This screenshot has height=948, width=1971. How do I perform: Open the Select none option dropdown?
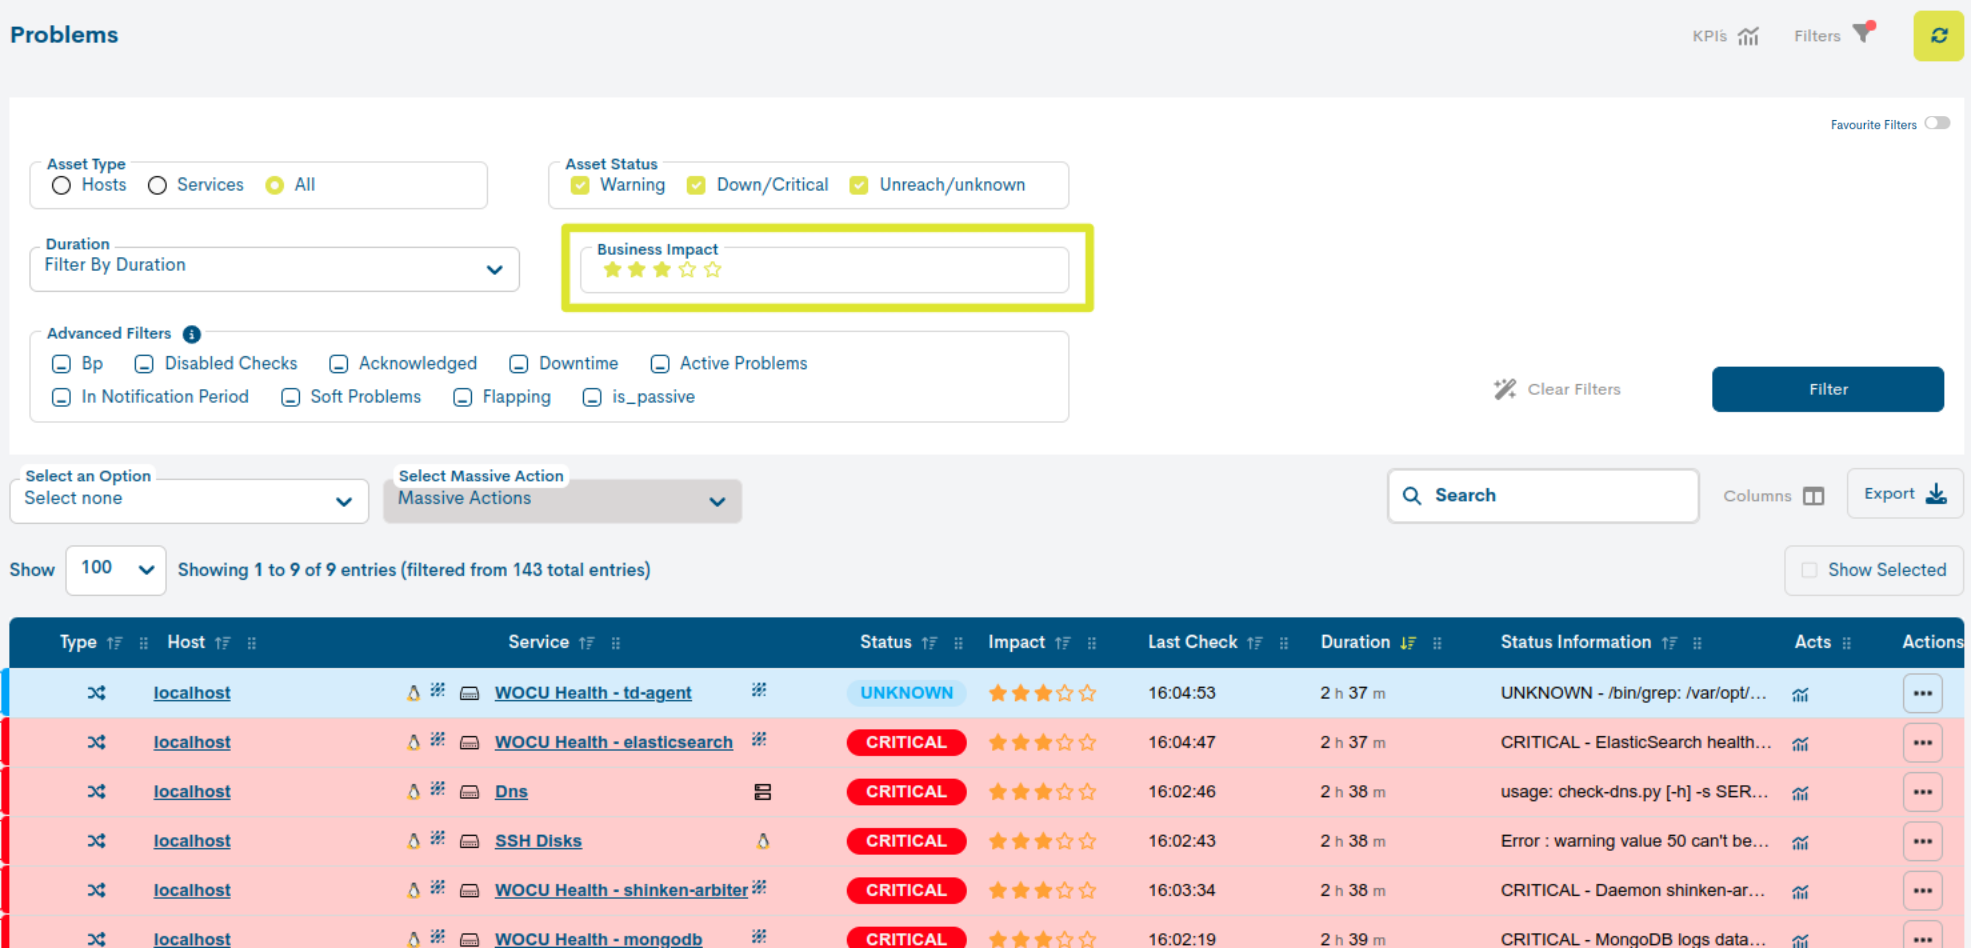pyautogui.click(x=189, y=500)
